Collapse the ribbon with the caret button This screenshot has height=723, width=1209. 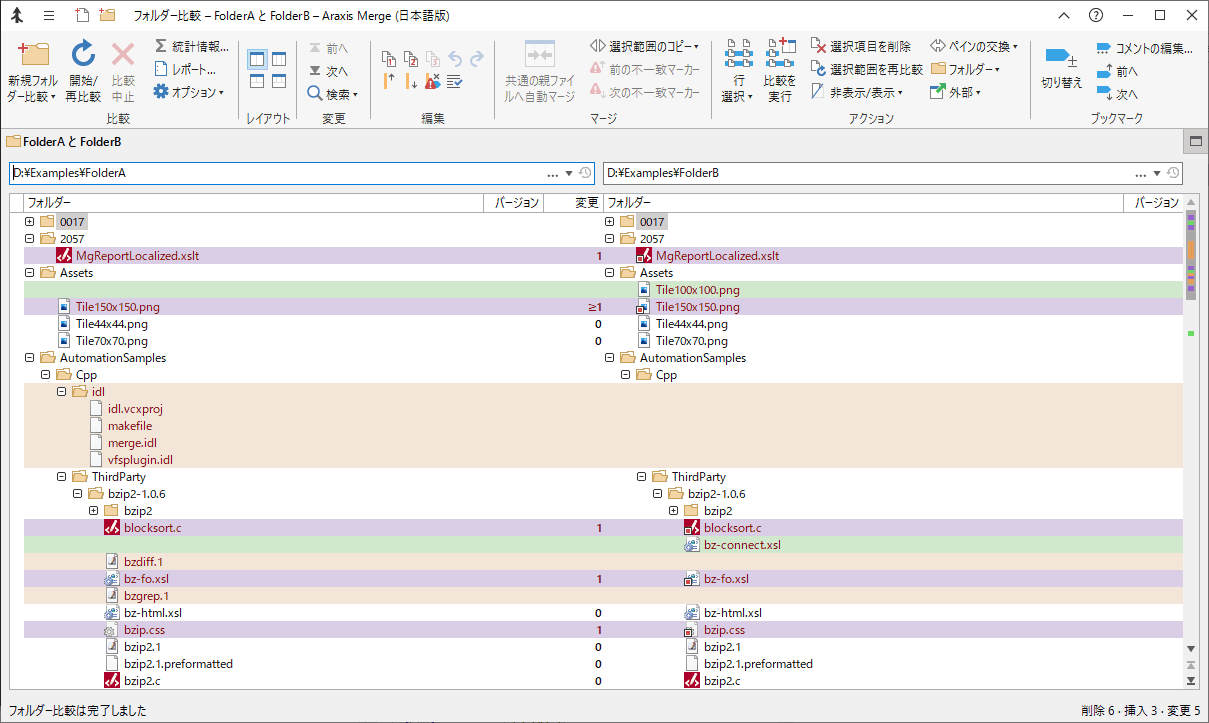click(x=1062, y=16)
